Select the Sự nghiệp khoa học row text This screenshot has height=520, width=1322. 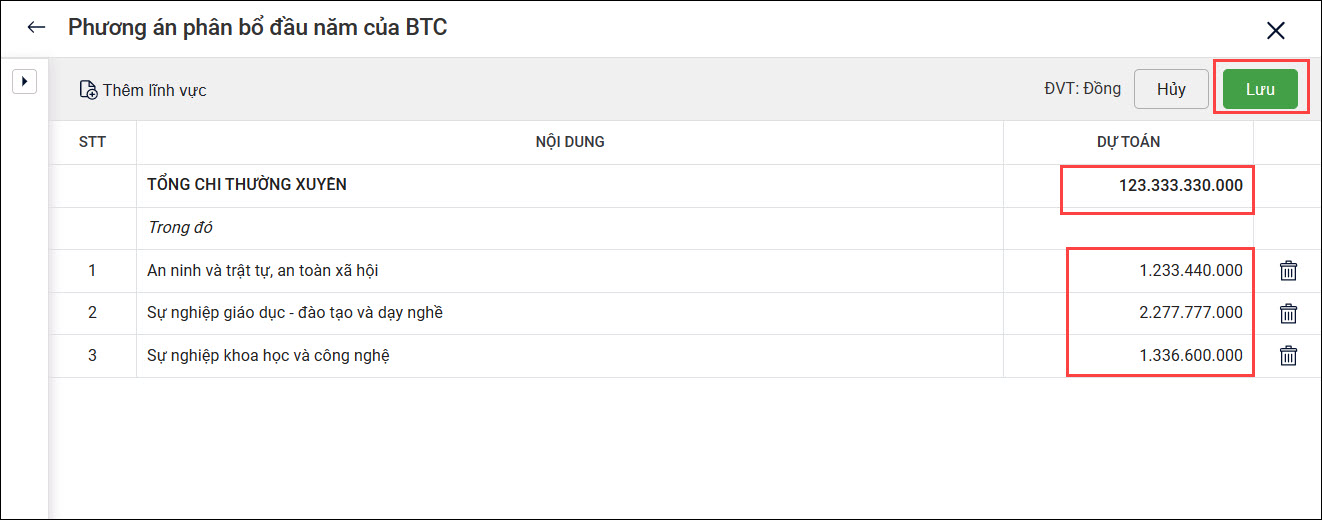coord(267,355)
